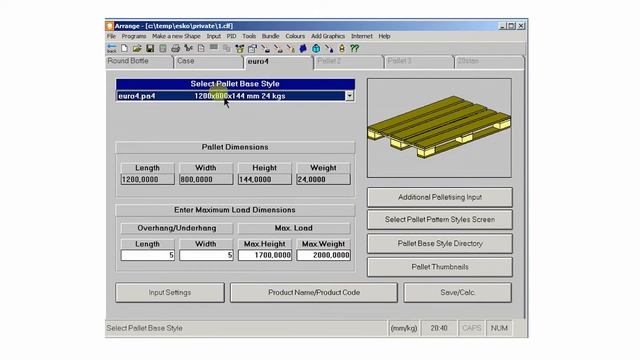This screenshot has width=640, height=360.
Task: Open the File menu
Action: point(111,36)
